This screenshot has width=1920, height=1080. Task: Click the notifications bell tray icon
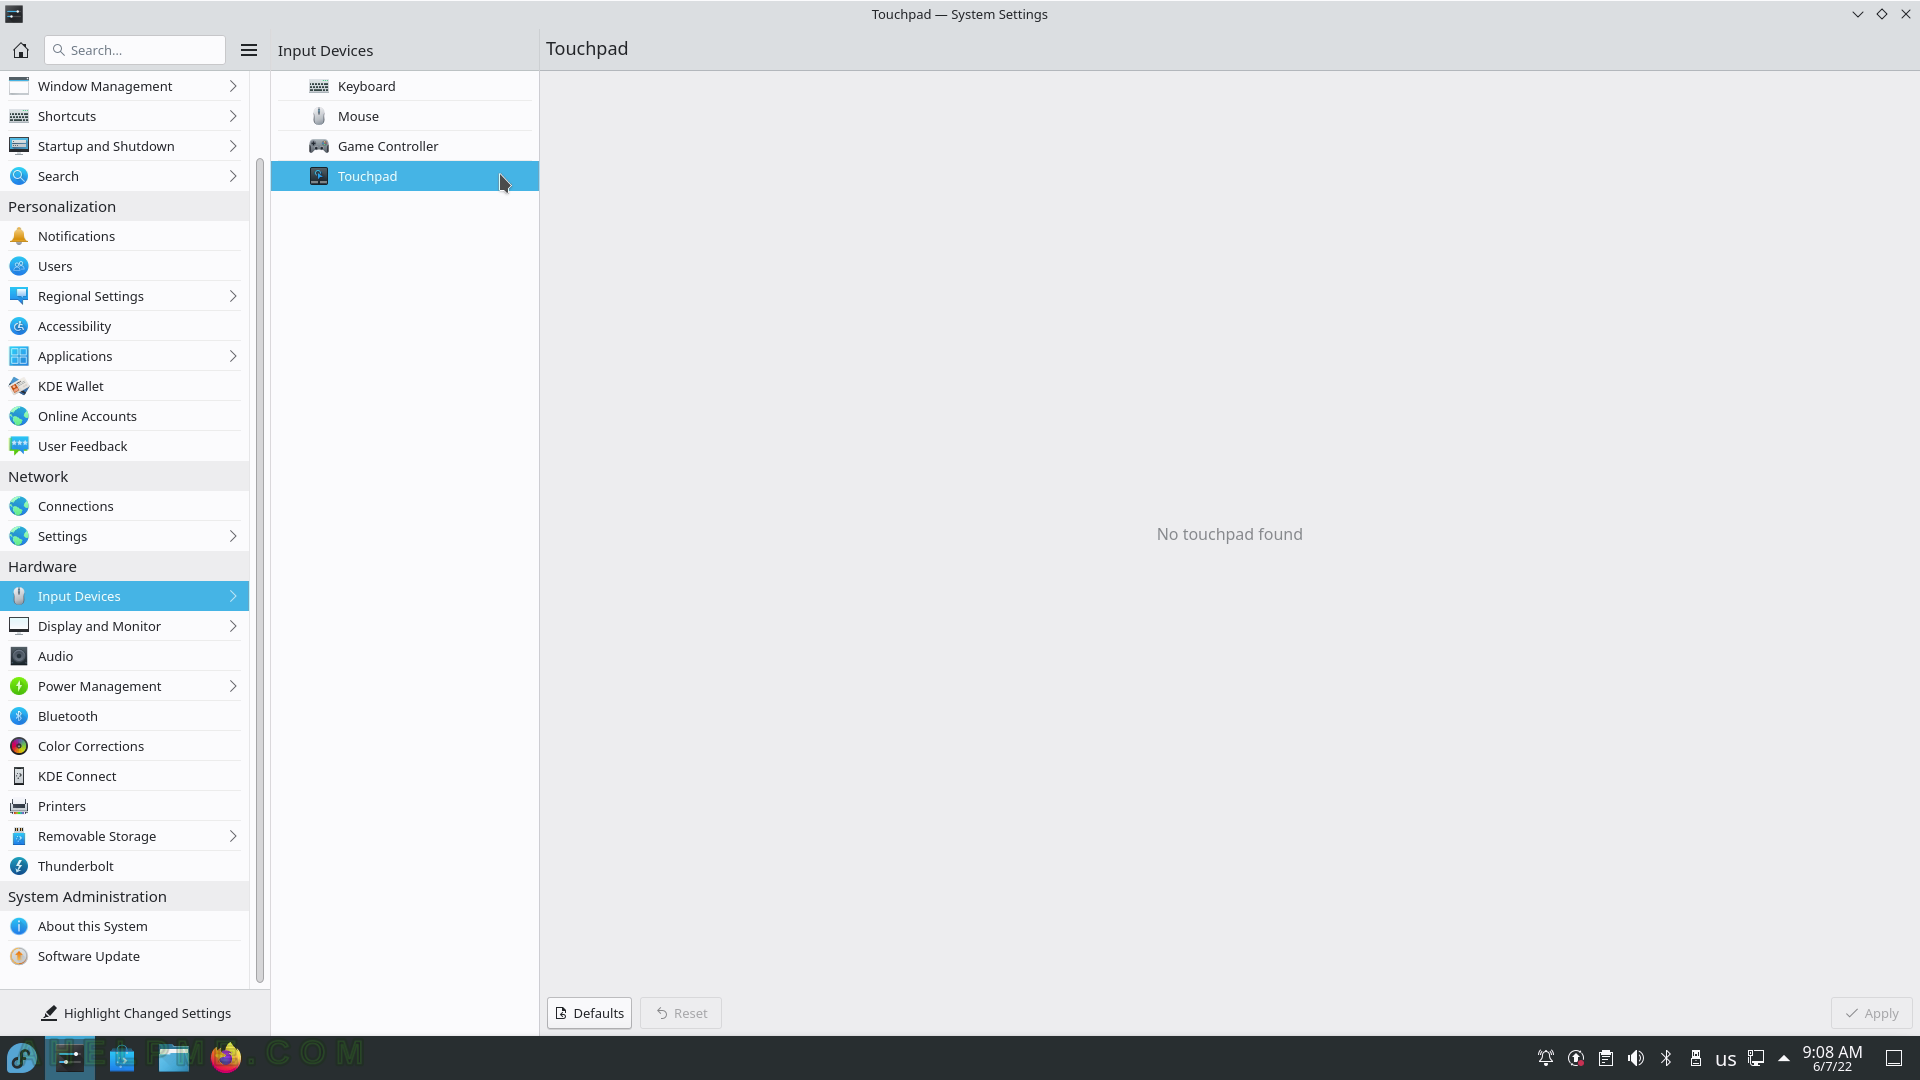(x=1546, y=1058)
